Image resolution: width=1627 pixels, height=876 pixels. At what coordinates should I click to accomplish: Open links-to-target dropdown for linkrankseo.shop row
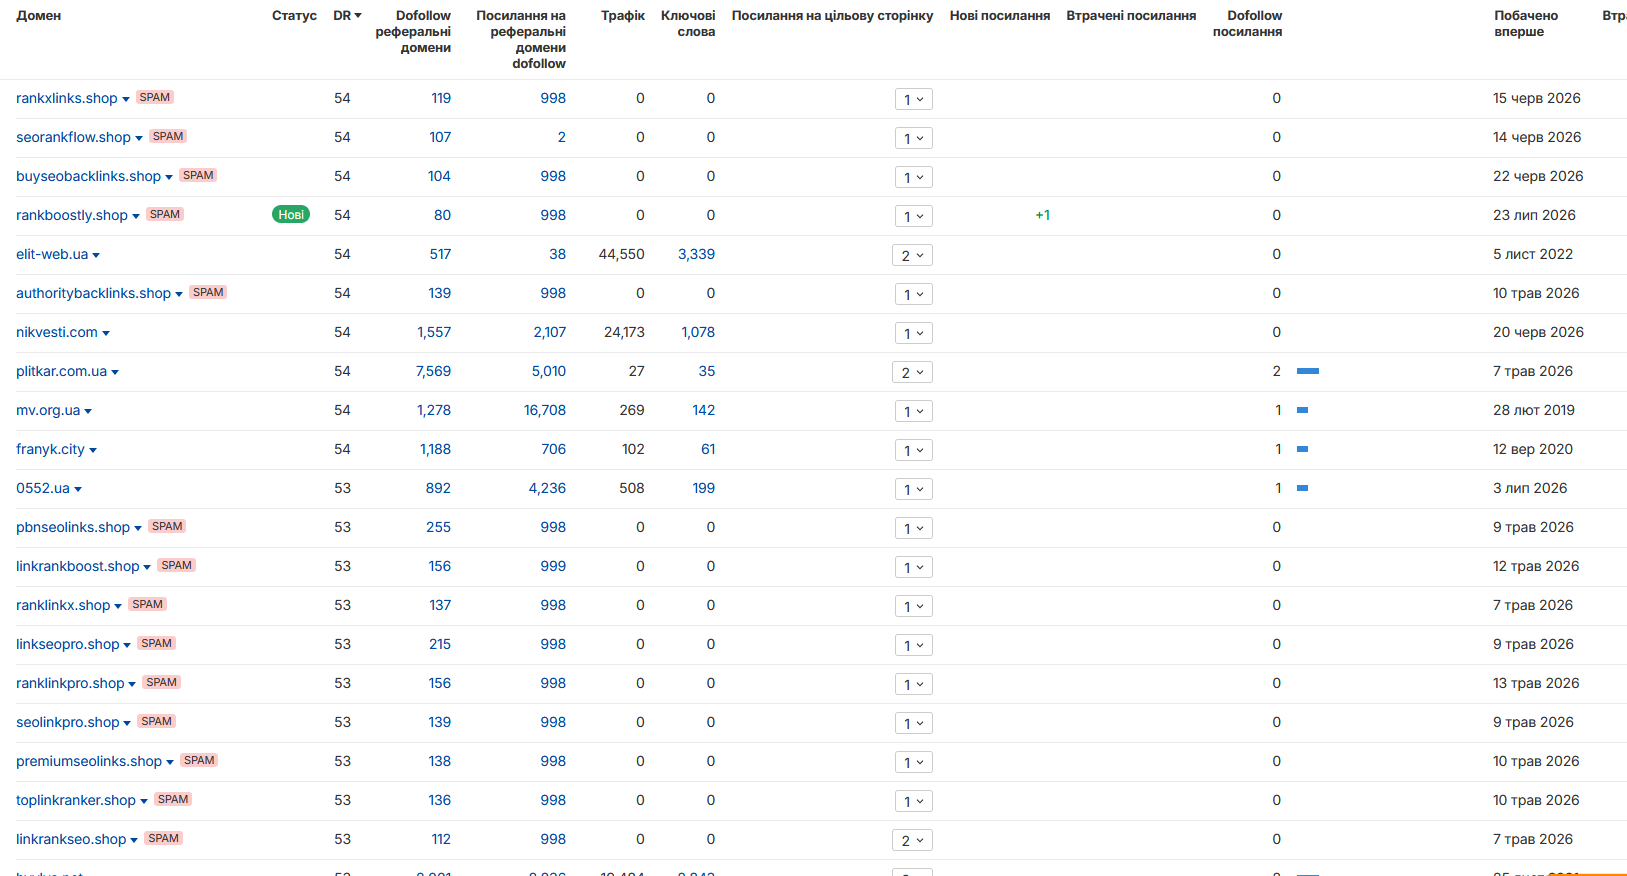point(912,840)
